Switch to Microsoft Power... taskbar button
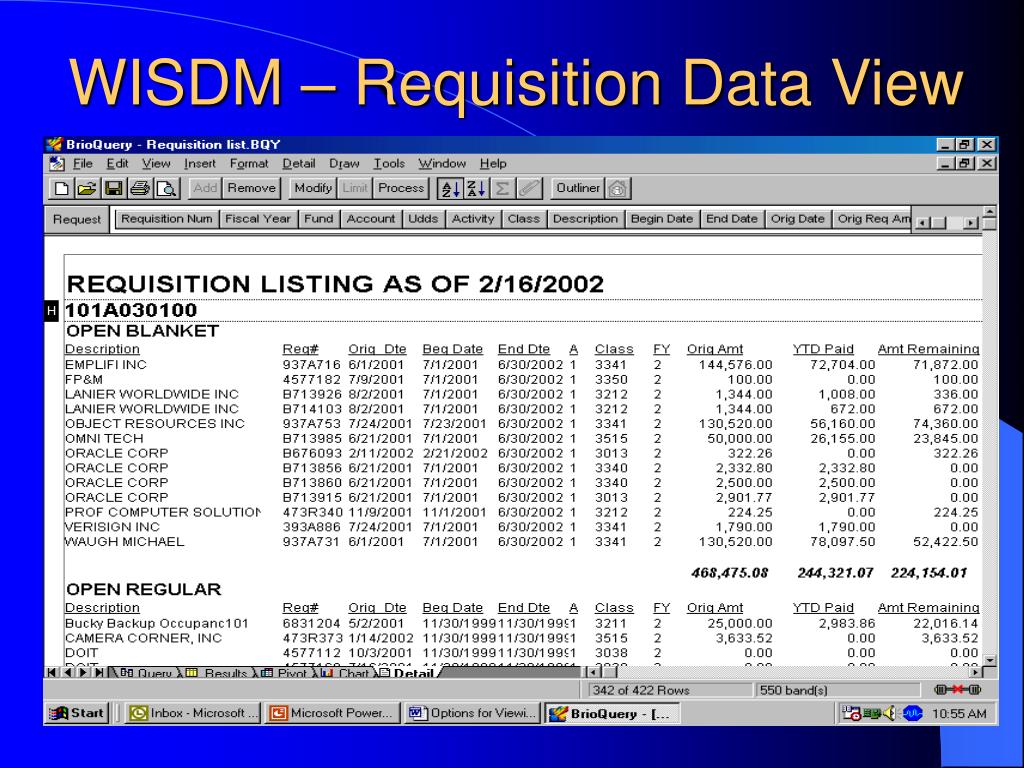1024x768 pixels. 332,713
